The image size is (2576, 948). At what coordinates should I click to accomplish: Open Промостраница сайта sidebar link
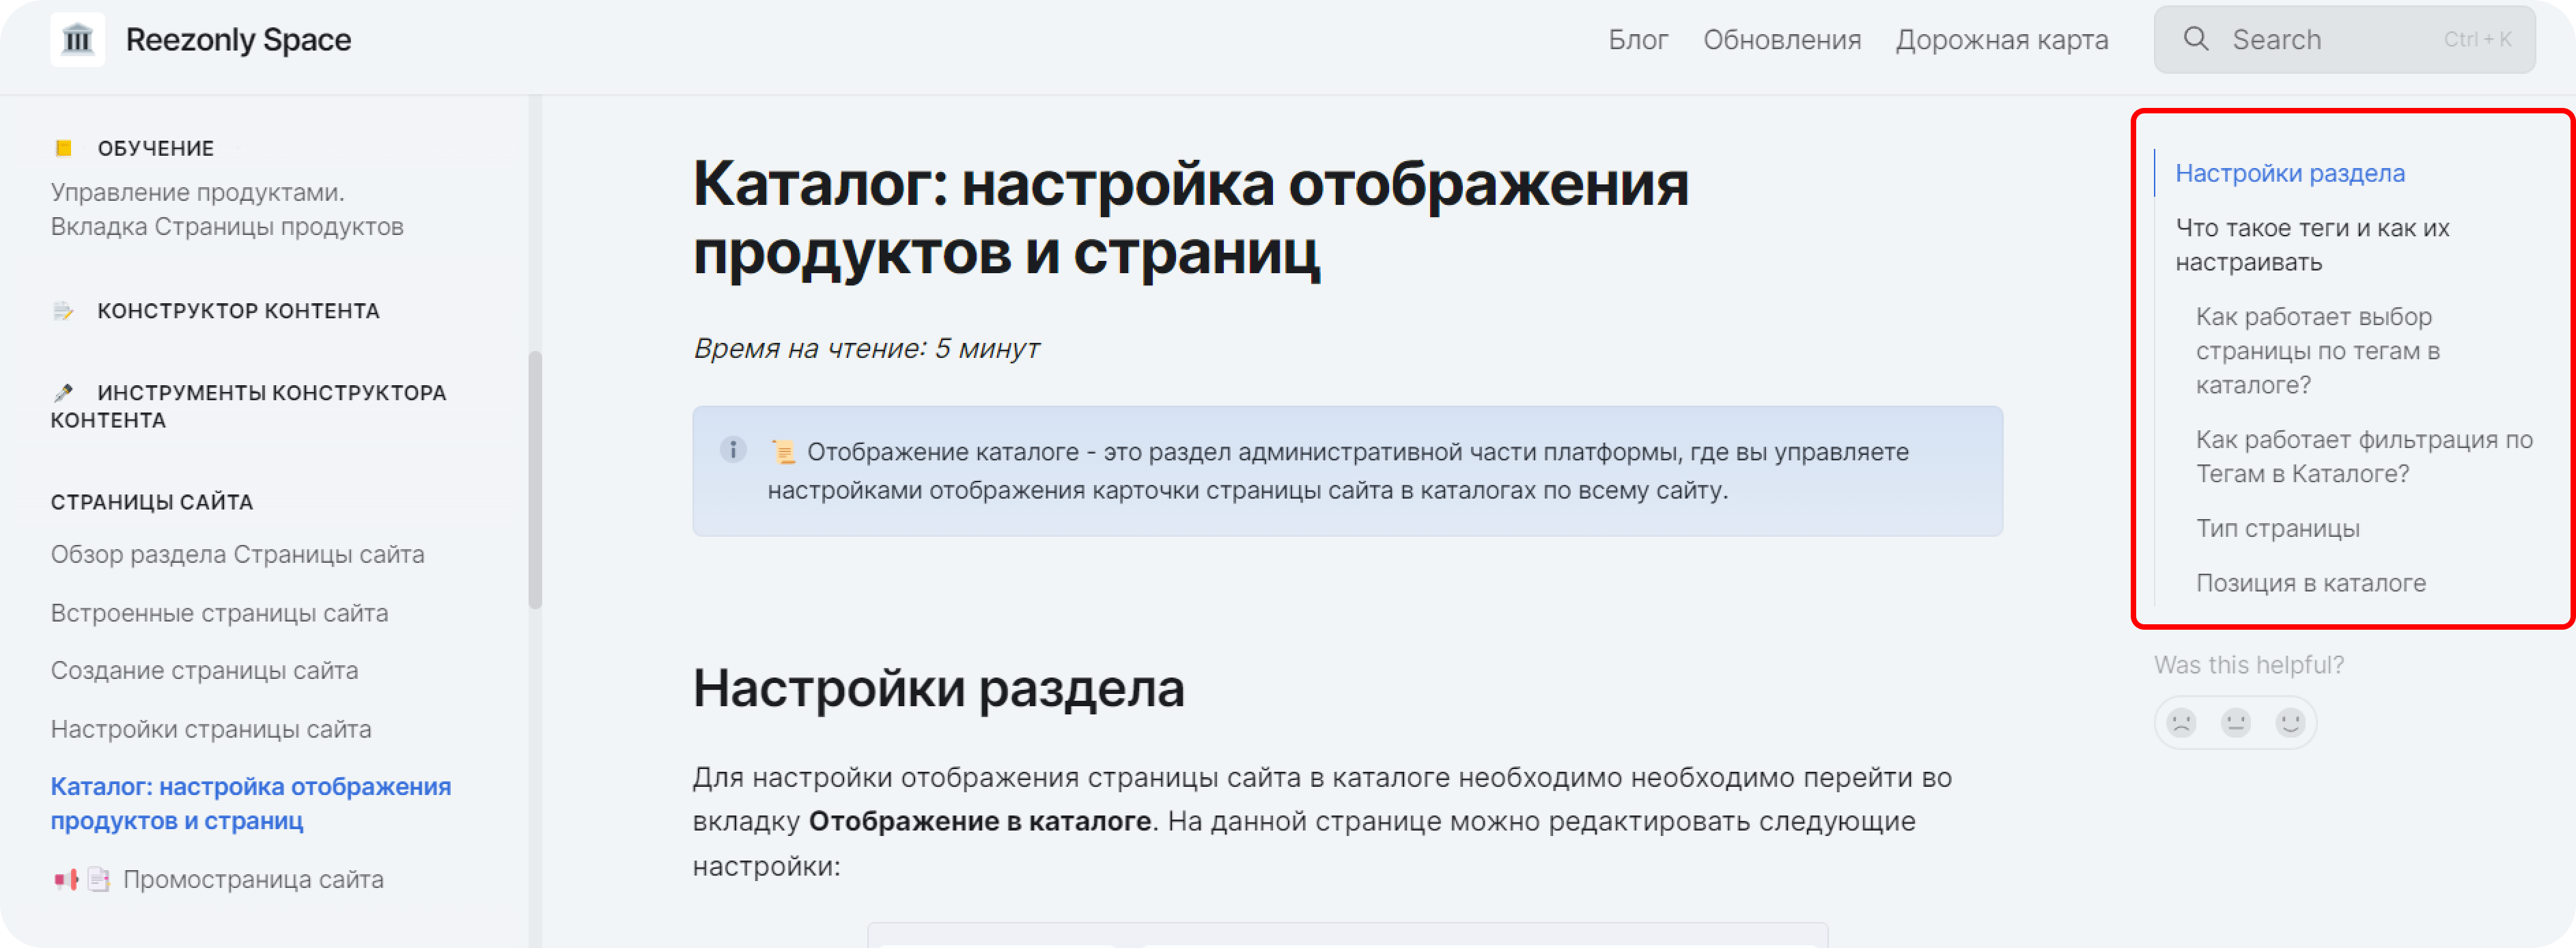coord(253,879)
